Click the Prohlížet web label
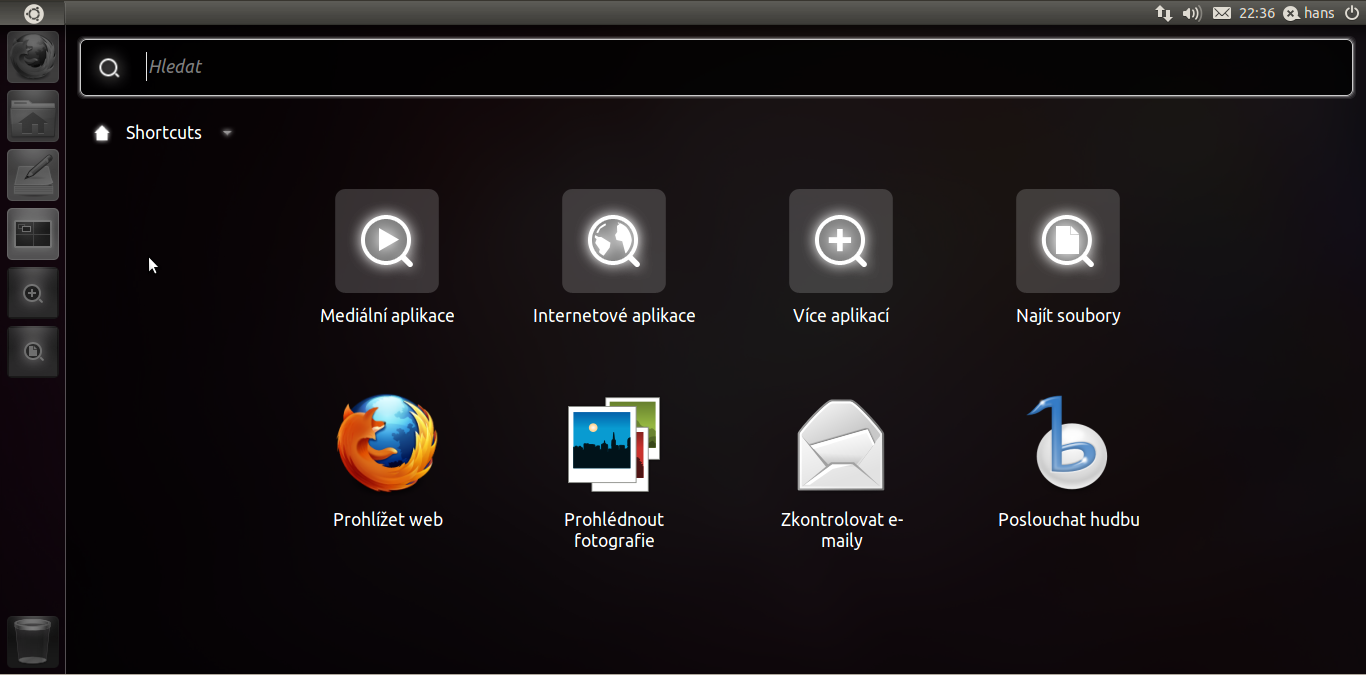This screenshot has height=675, width=1366. [388, 520]
